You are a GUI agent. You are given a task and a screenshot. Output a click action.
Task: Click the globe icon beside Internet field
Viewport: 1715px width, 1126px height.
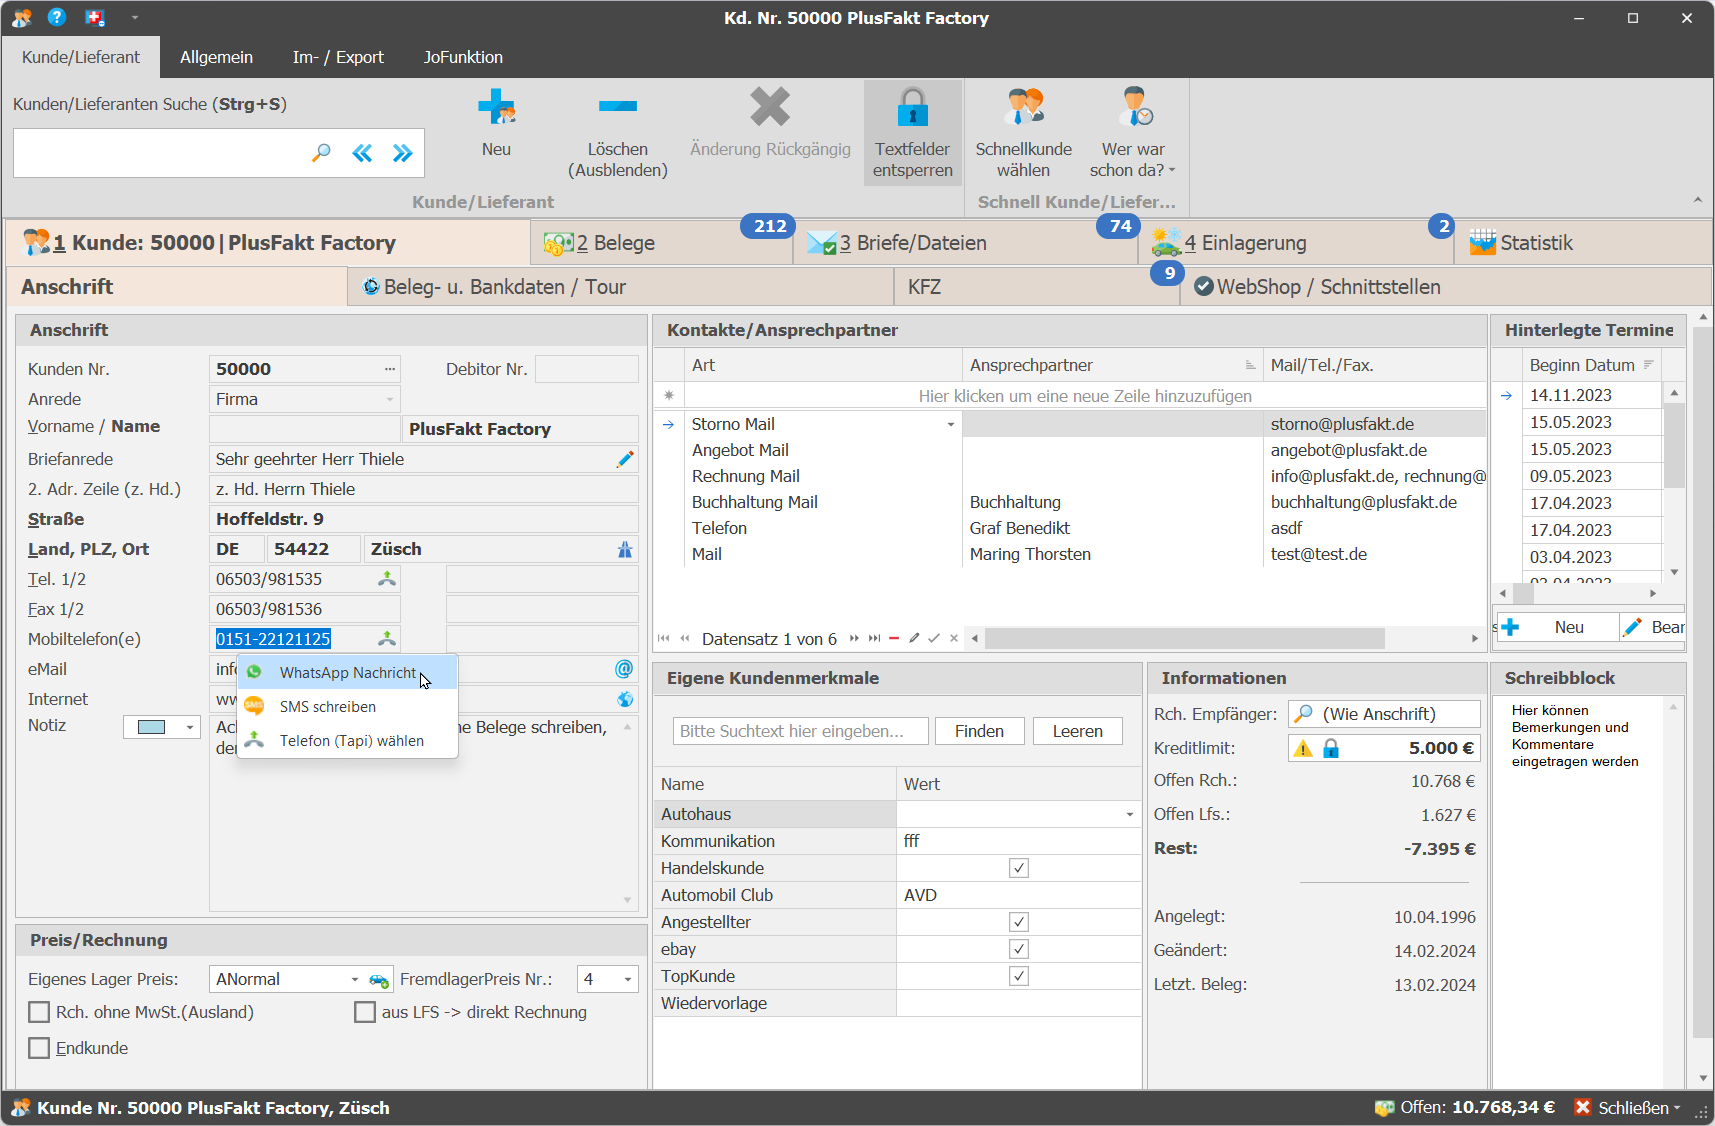[625, 699]
